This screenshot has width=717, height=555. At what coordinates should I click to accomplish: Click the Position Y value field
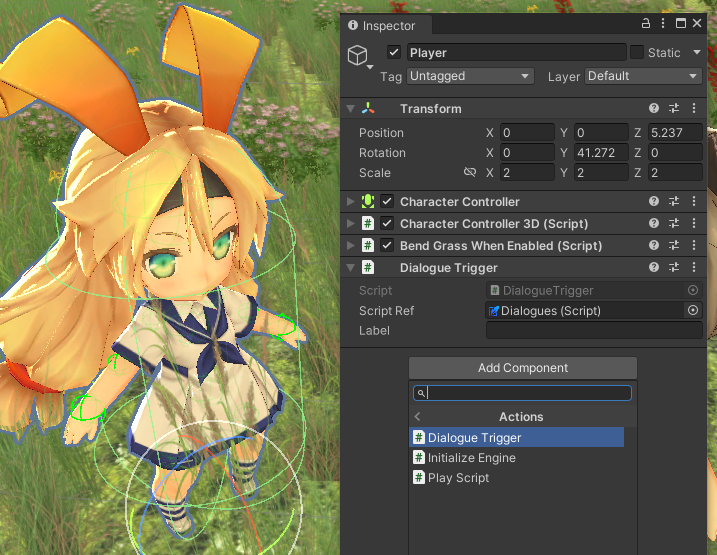[601, 133]
